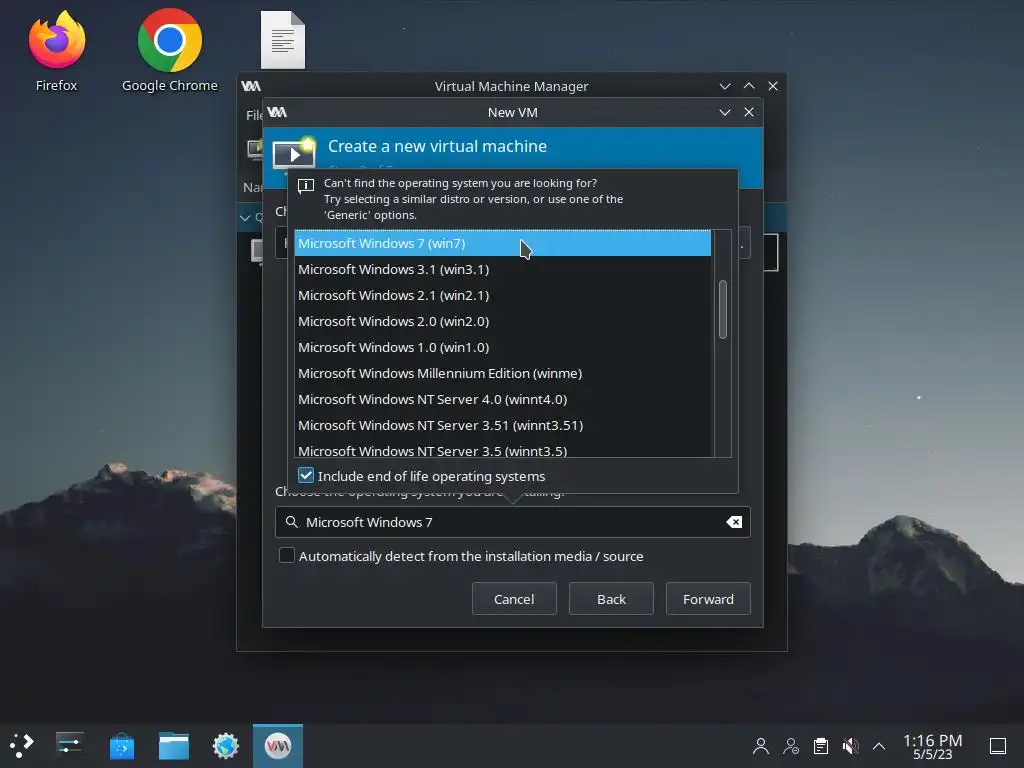Uncheck Include end of life operating systems
This screenshot has width=1024, height=768.
coord(306,475)
